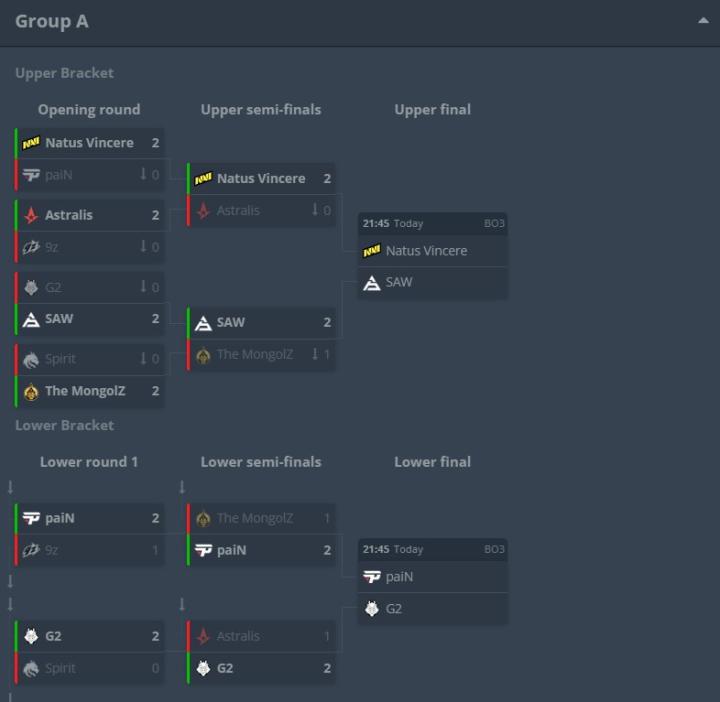Click Spirit logo in Opening round
Image resolution: width=720 pixels, height=702 pixels.
[31, 359]
